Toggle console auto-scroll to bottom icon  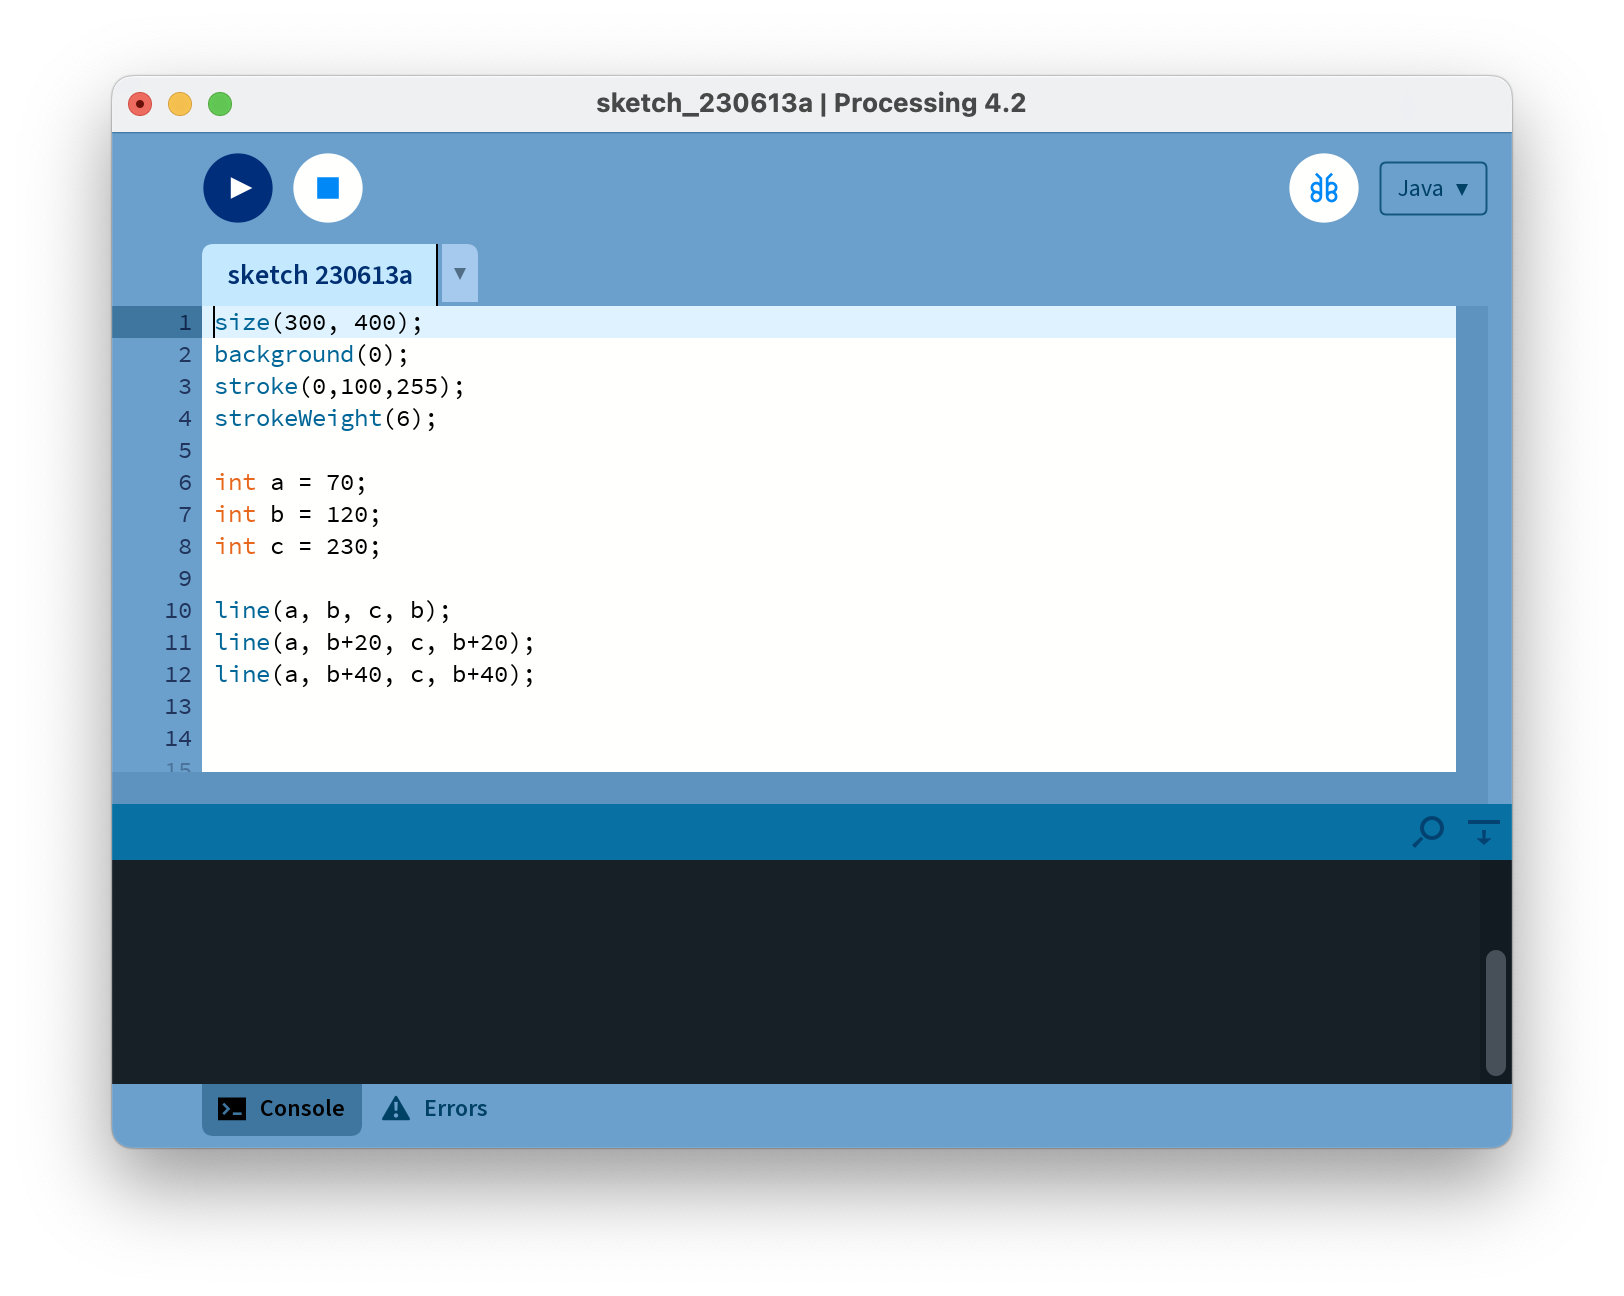pyautogui.click(x=1483, y=831)
